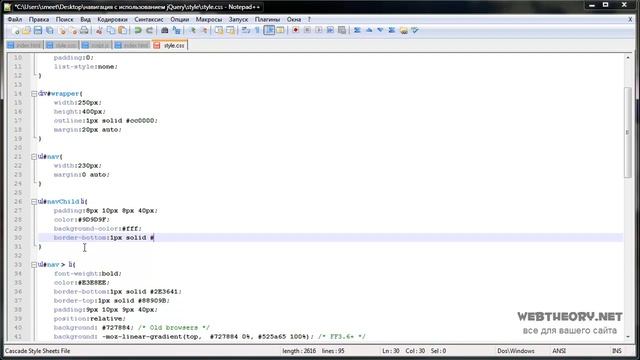This screenshot has height=360, width=640.
Task: Collapse the ul#nav fold on line 21
Action: (34, 157)
